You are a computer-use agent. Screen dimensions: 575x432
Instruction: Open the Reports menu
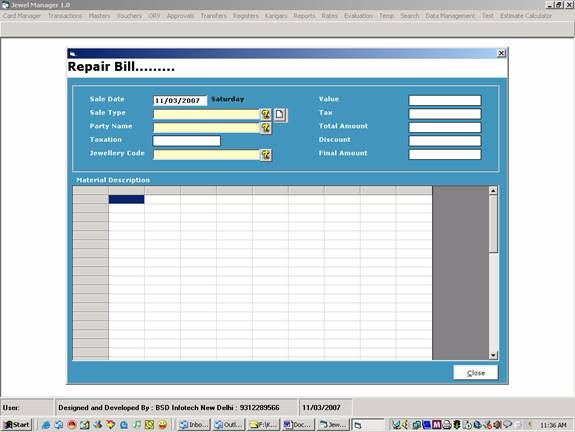[x=304, y=16]
